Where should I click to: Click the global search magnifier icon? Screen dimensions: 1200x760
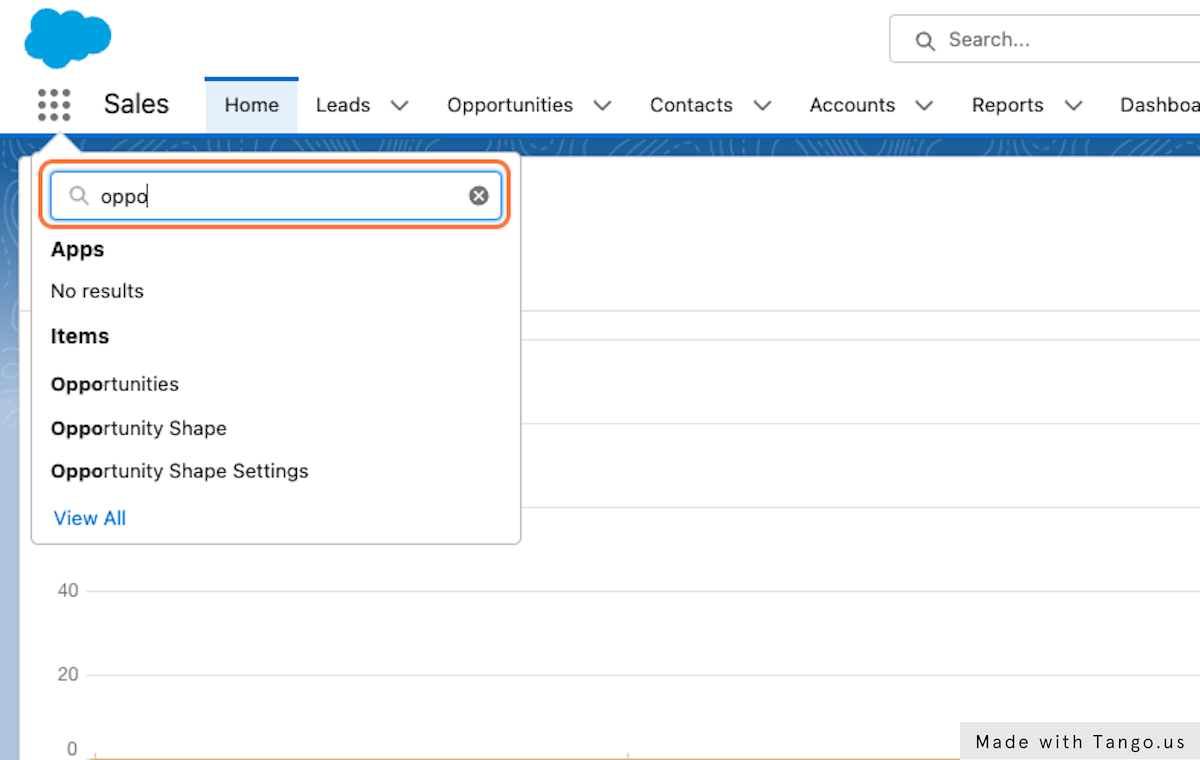point(925,41)
